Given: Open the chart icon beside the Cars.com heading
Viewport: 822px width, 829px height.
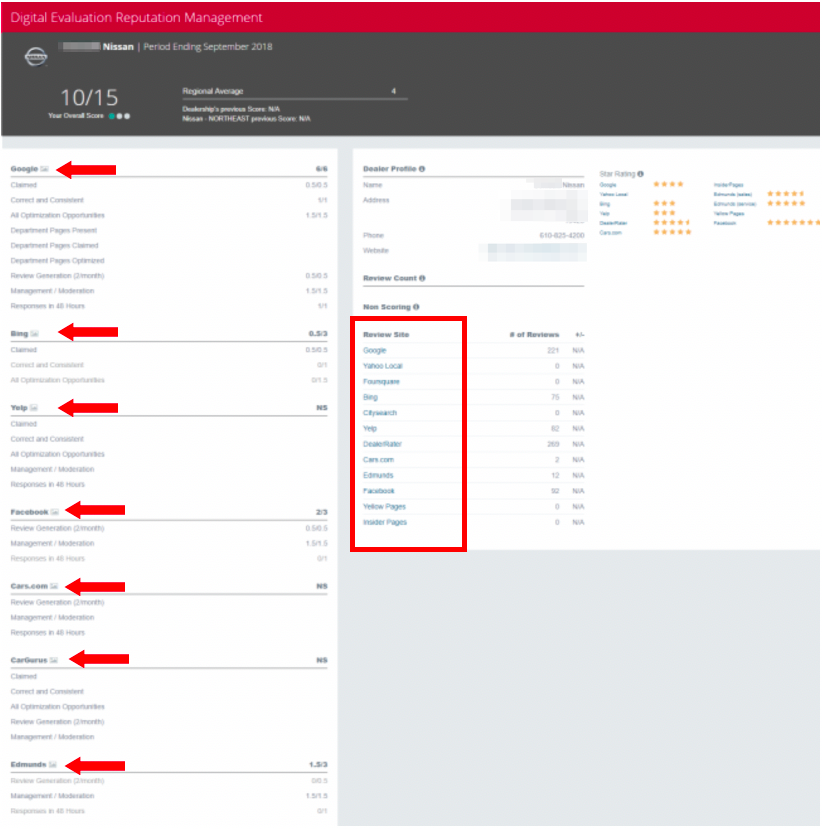Looking at the screenshot, I should tap(54, 586).
